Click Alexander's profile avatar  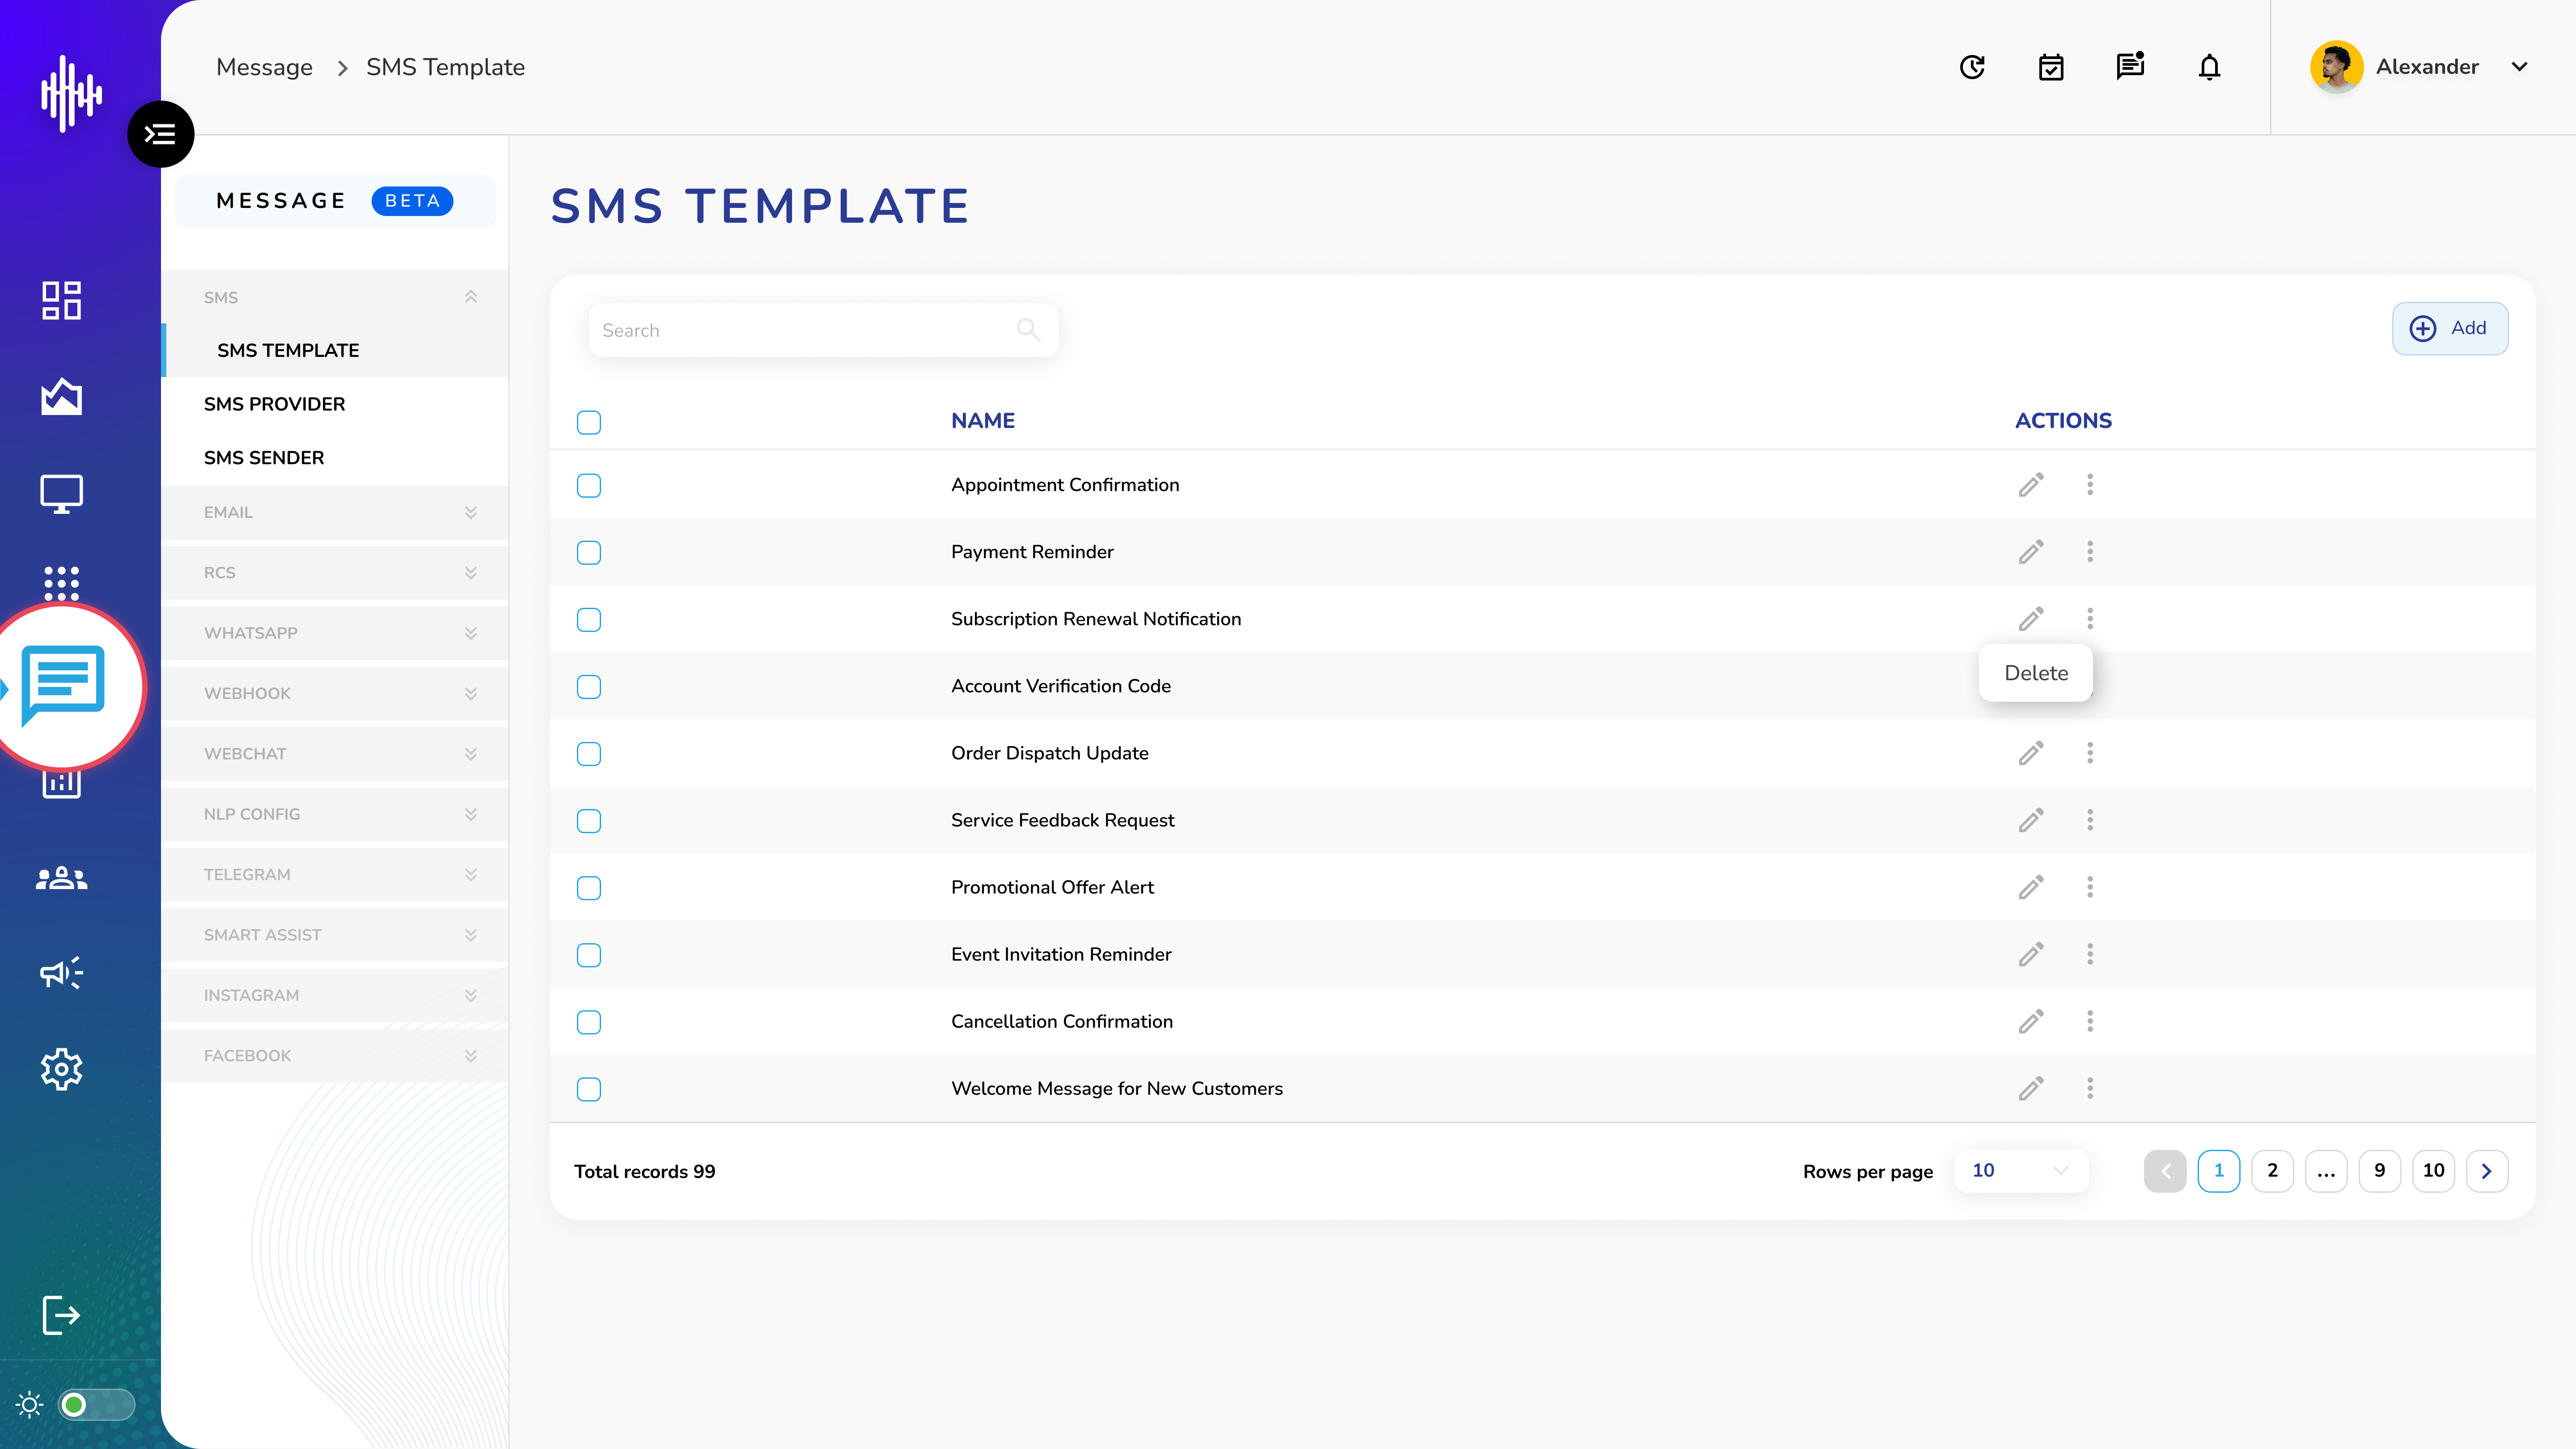coord(2337,67)
